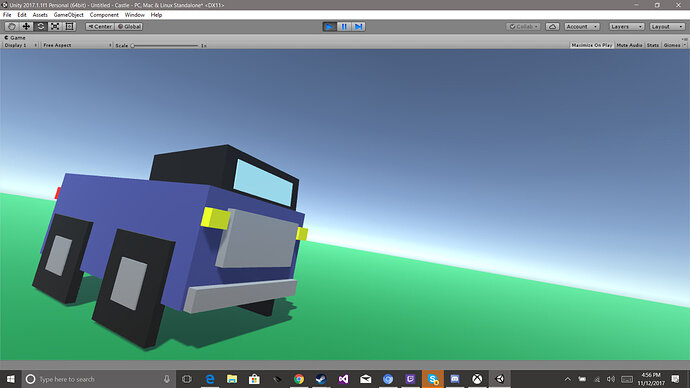Screen dimensions: 690x388
Task: Open the Edit menu
Action: pos(22,15)
